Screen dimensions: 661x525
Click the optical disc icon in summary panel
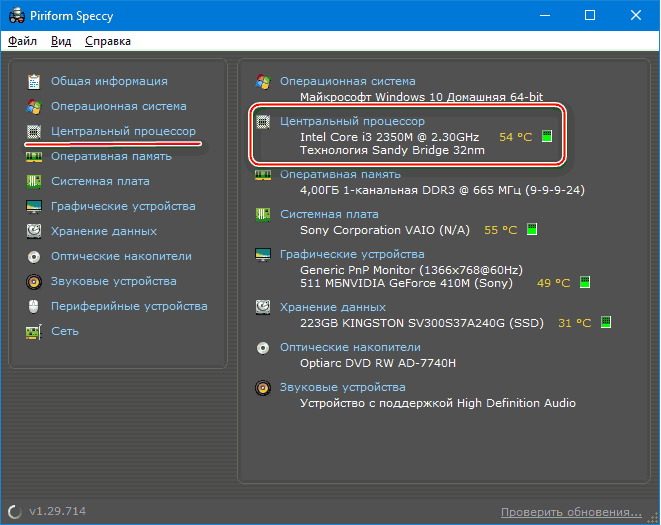pos(263,348)
